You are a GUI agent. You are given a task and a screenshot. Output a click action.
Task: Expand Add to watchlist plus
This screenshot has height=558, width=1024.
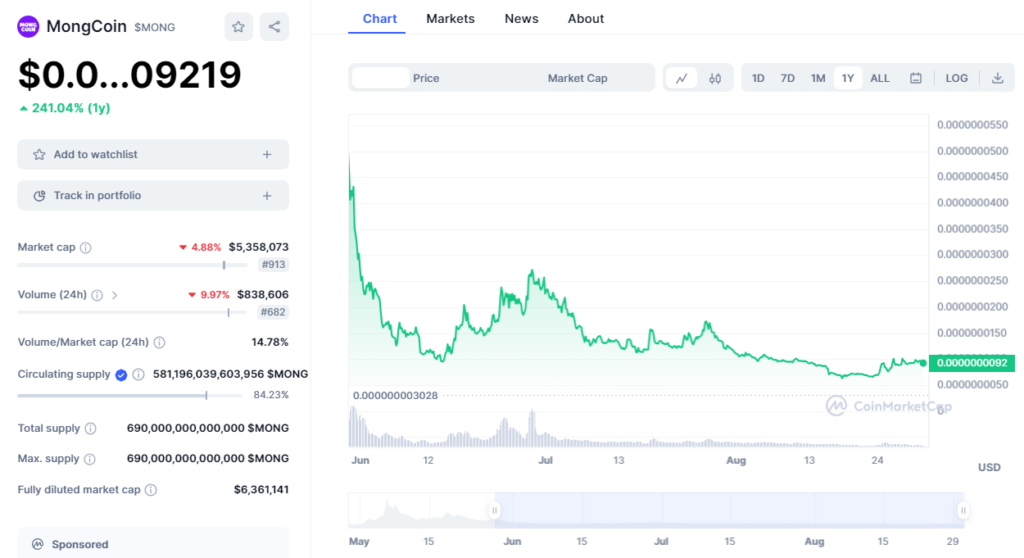[267, 155]
